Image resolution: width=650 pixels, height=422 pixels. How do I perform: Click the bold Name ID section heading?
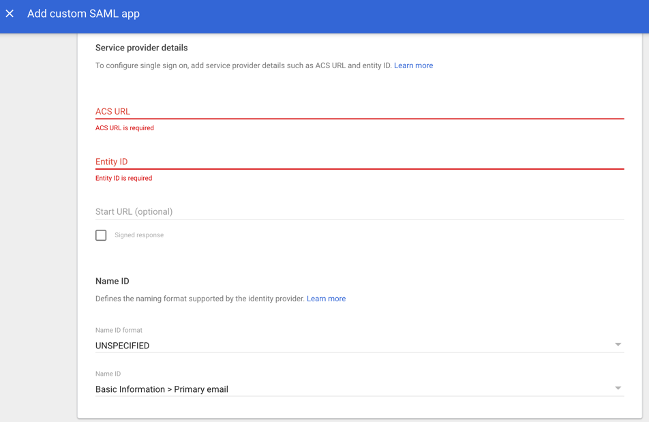tap(112, 281)
